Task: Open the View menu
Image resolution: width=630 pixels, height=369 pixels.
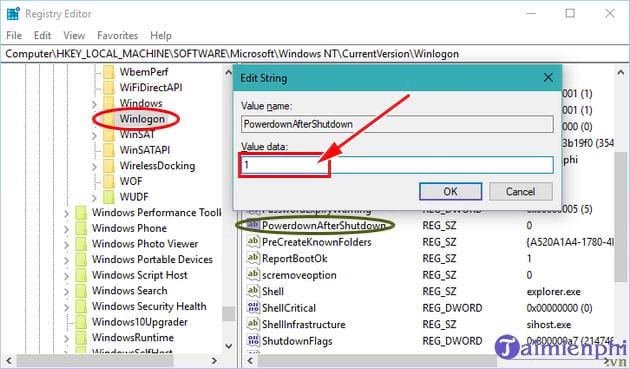Action: [74, 35]
